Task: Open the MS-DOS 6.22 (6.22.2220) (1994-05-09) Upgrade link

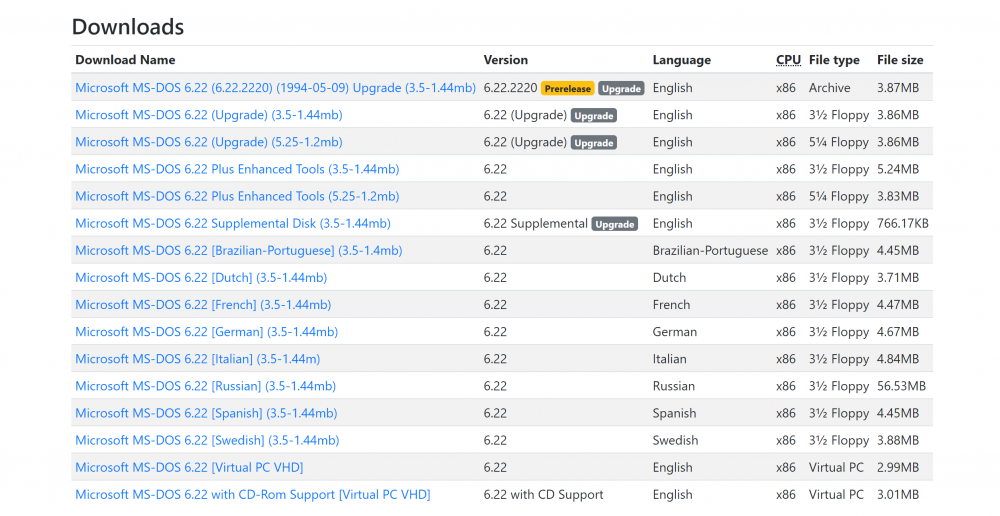Action: [x=276, y=88]
